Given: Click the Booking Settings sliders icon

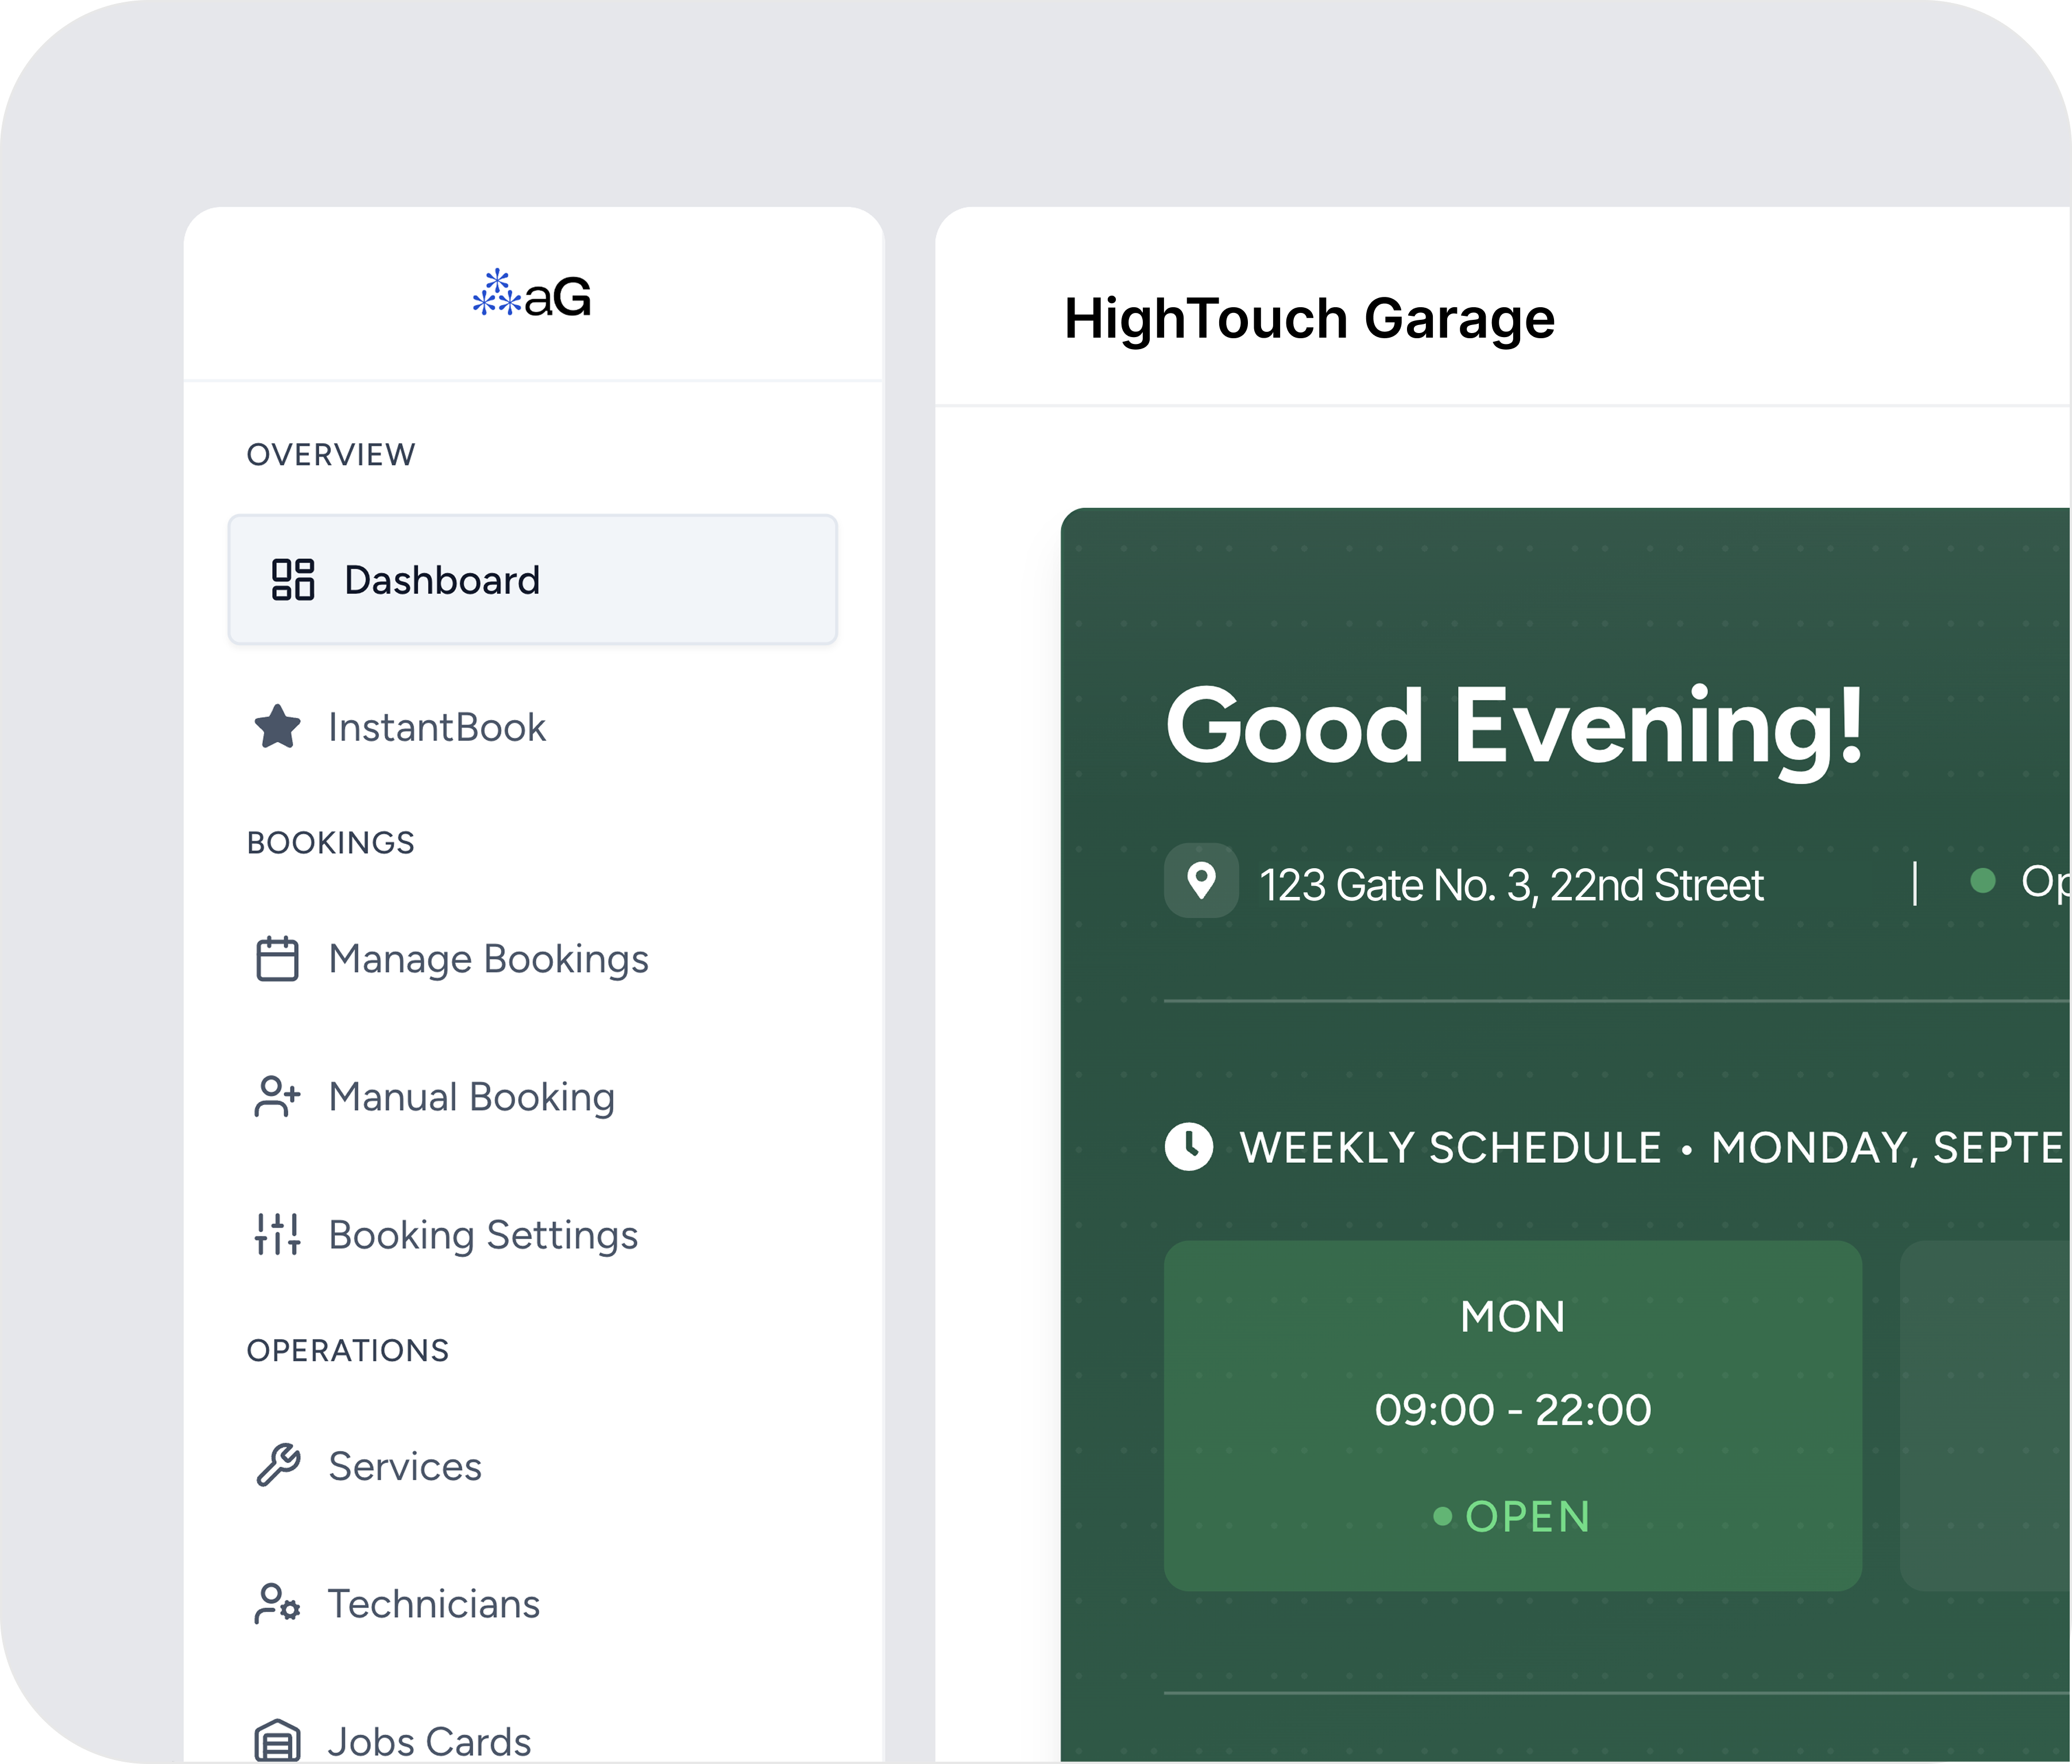Looking at the screenshot, I should [277, 1234].
